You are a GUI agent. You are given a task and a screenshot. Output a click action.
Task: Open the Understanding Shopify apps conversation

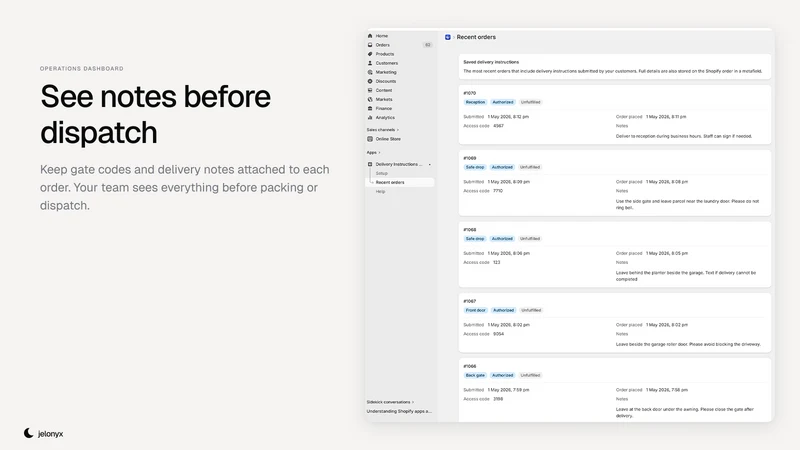pos(399,411)
